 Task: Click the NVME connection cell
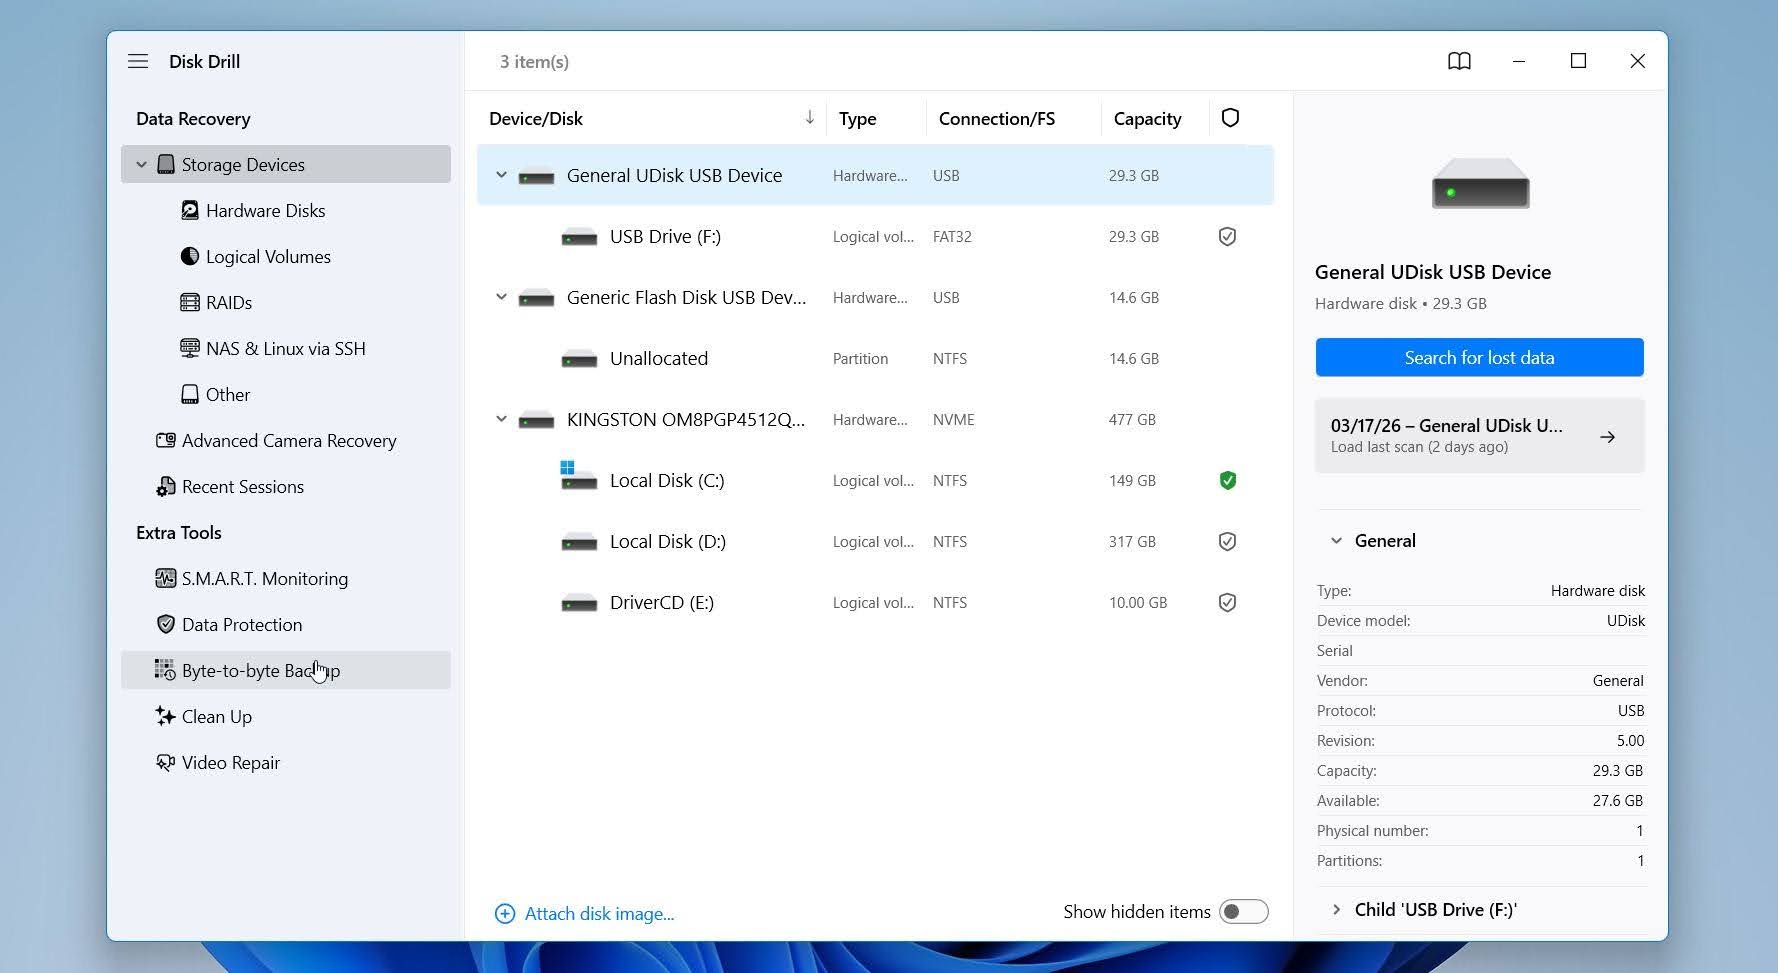click(953, 420)
